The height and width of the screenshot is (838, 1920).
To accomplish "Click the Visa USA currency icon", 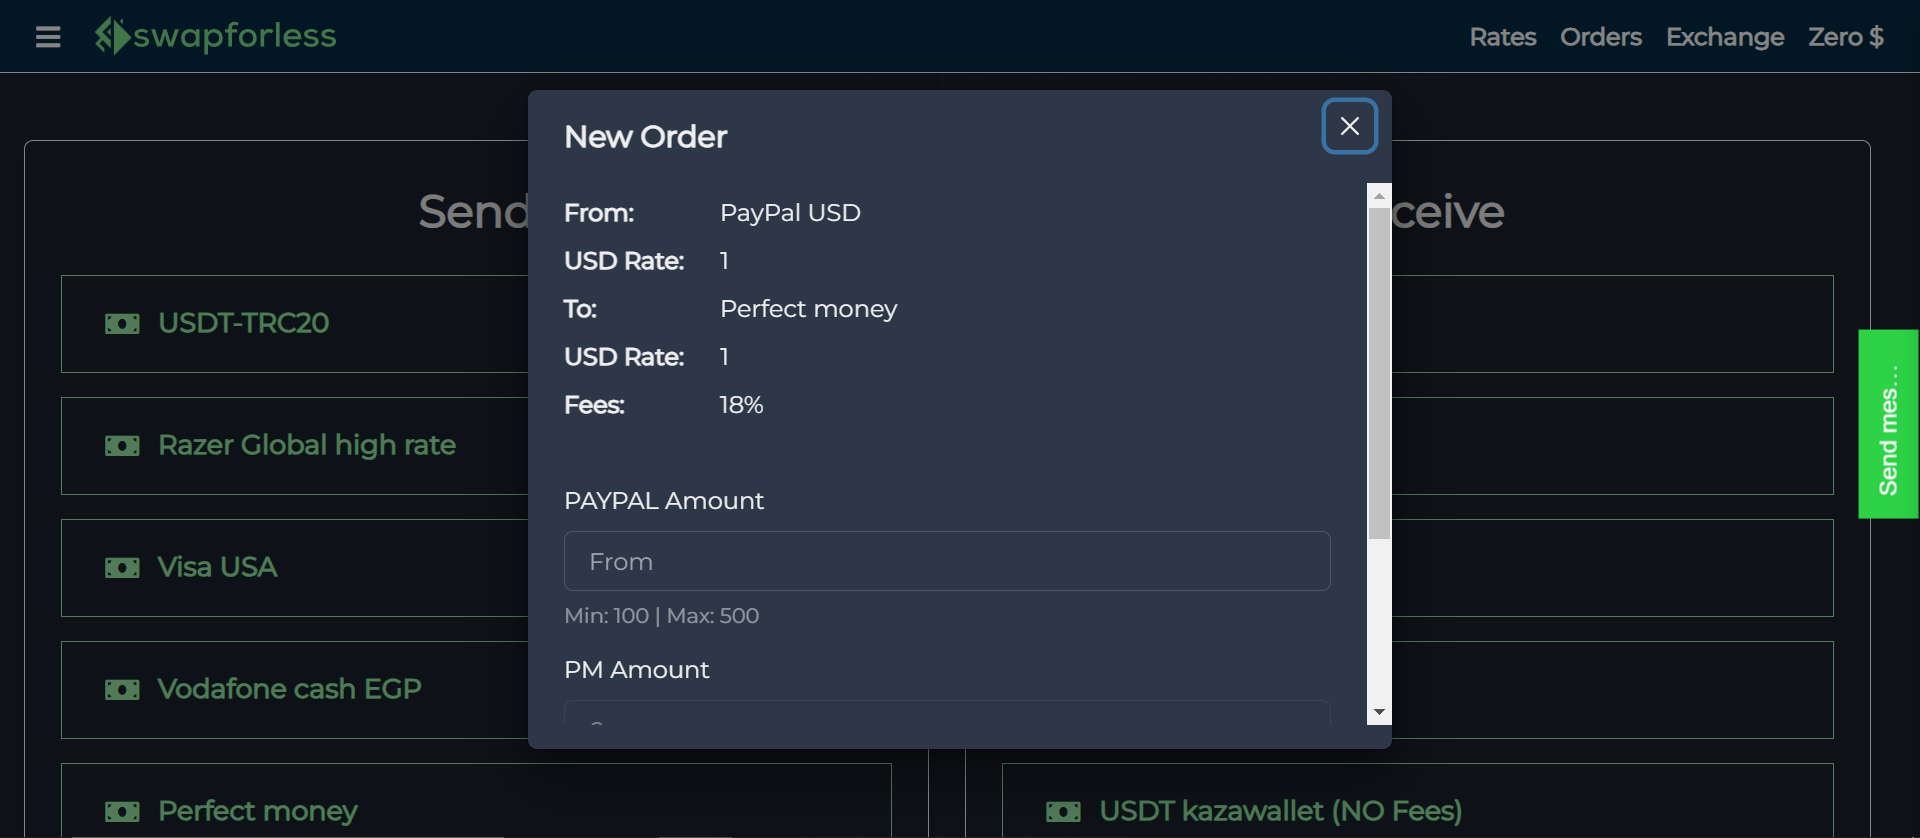I will coord(122,567).
